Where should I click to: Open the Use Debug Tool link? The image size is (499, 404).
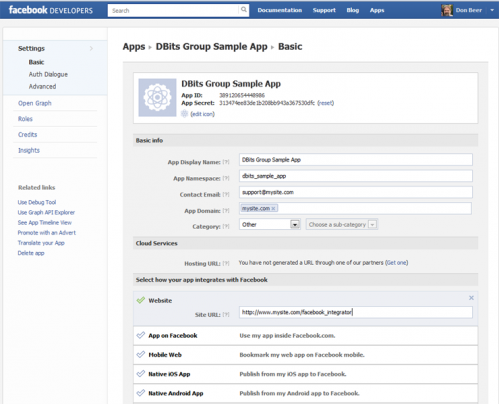tap(37, 202)
